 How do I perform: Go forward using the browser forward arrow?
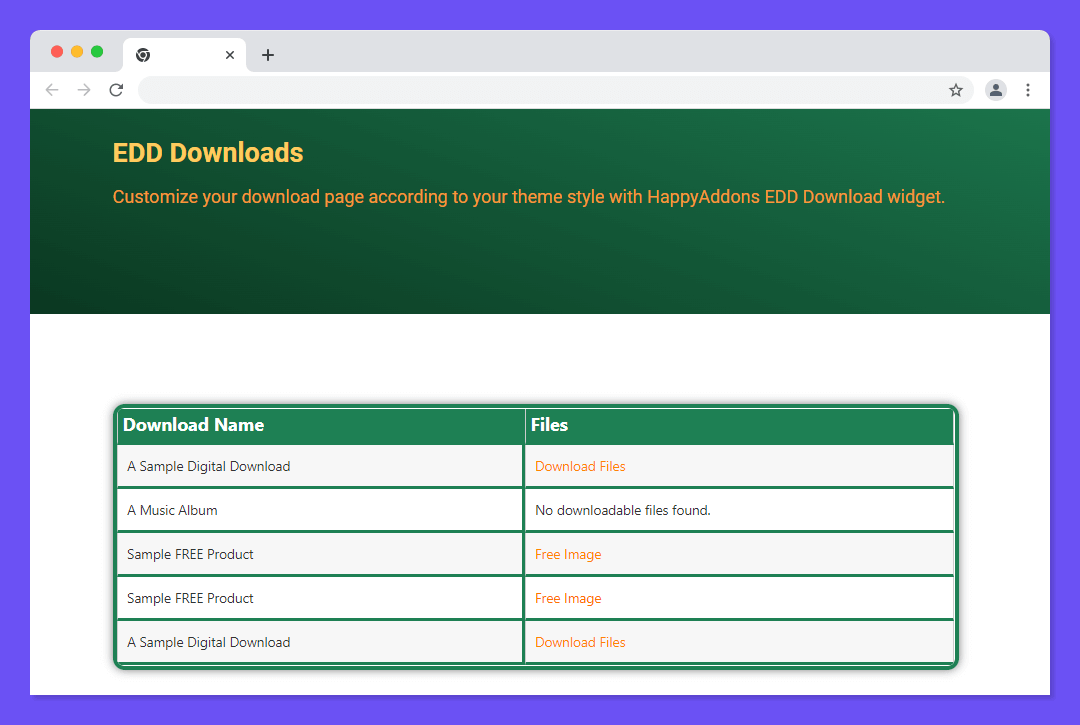(84, 90)
